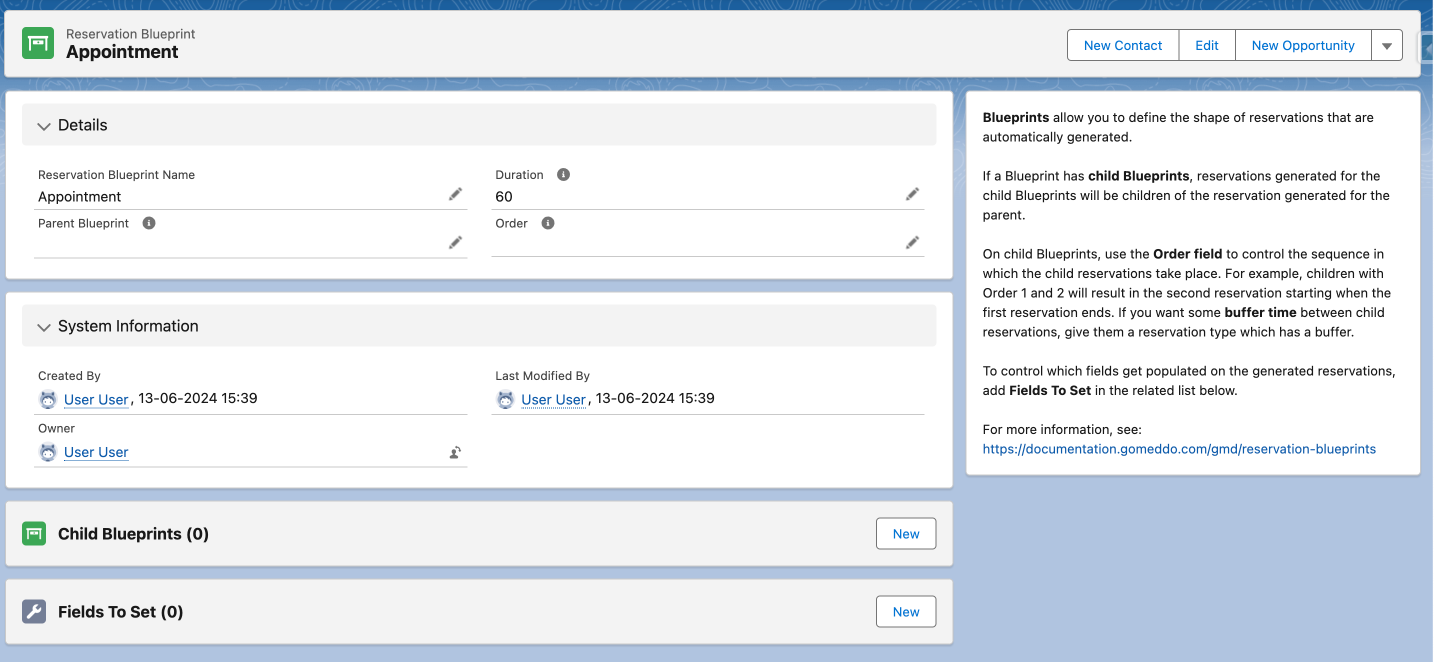The image size is (1442, 662).
Task: Open the GoMeddo reservation-blueprints documentation link
Action: pyautogui.click(x=1179, y=449)
